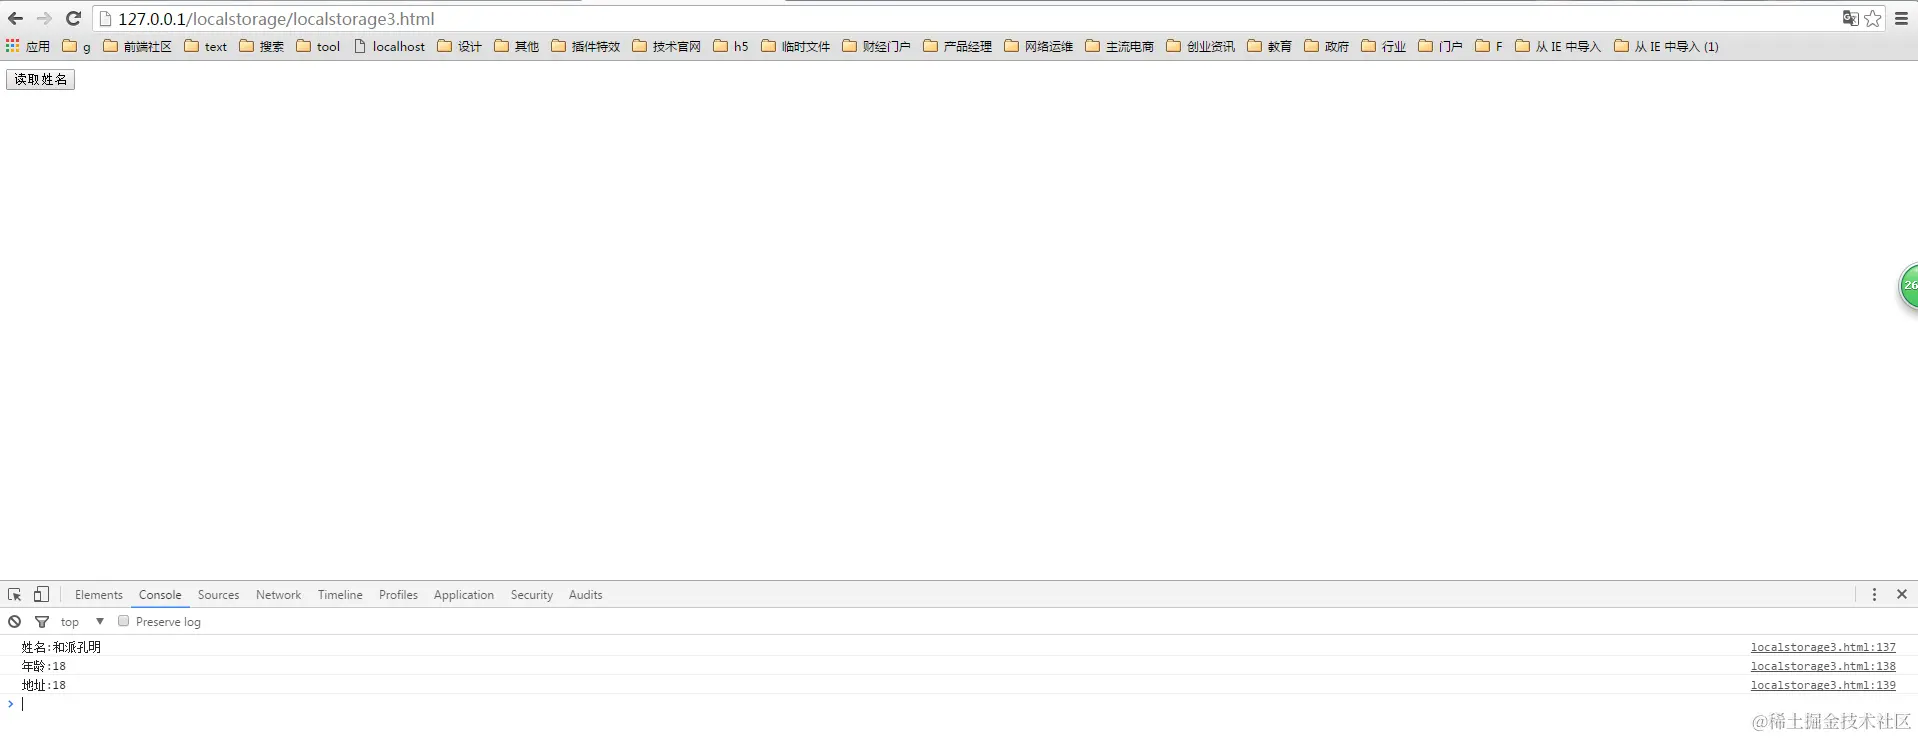
Task: Open the g bookmark folder
Action: (77, 46)
